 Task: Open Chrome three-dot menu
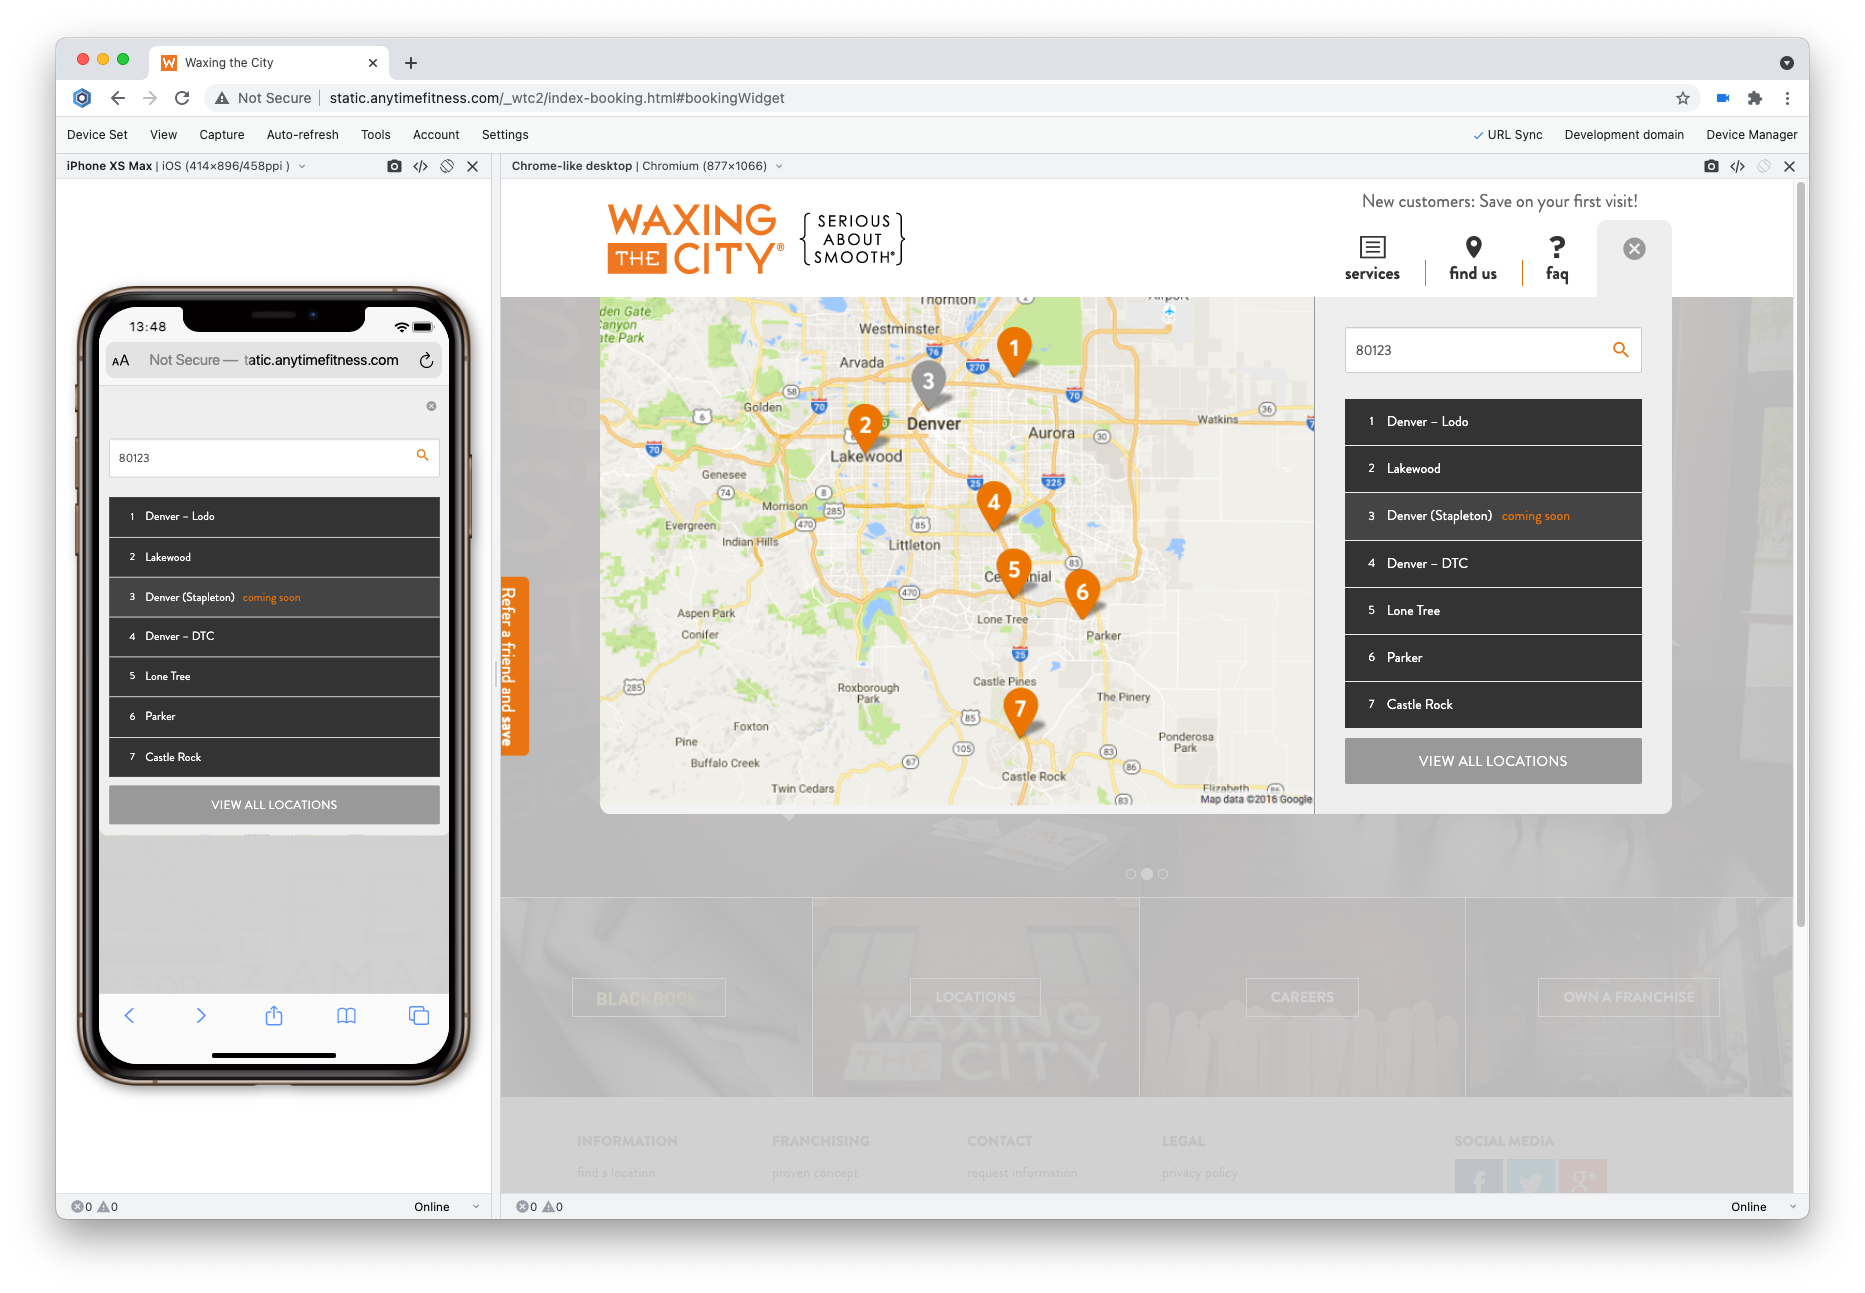tap(1787, 98)
